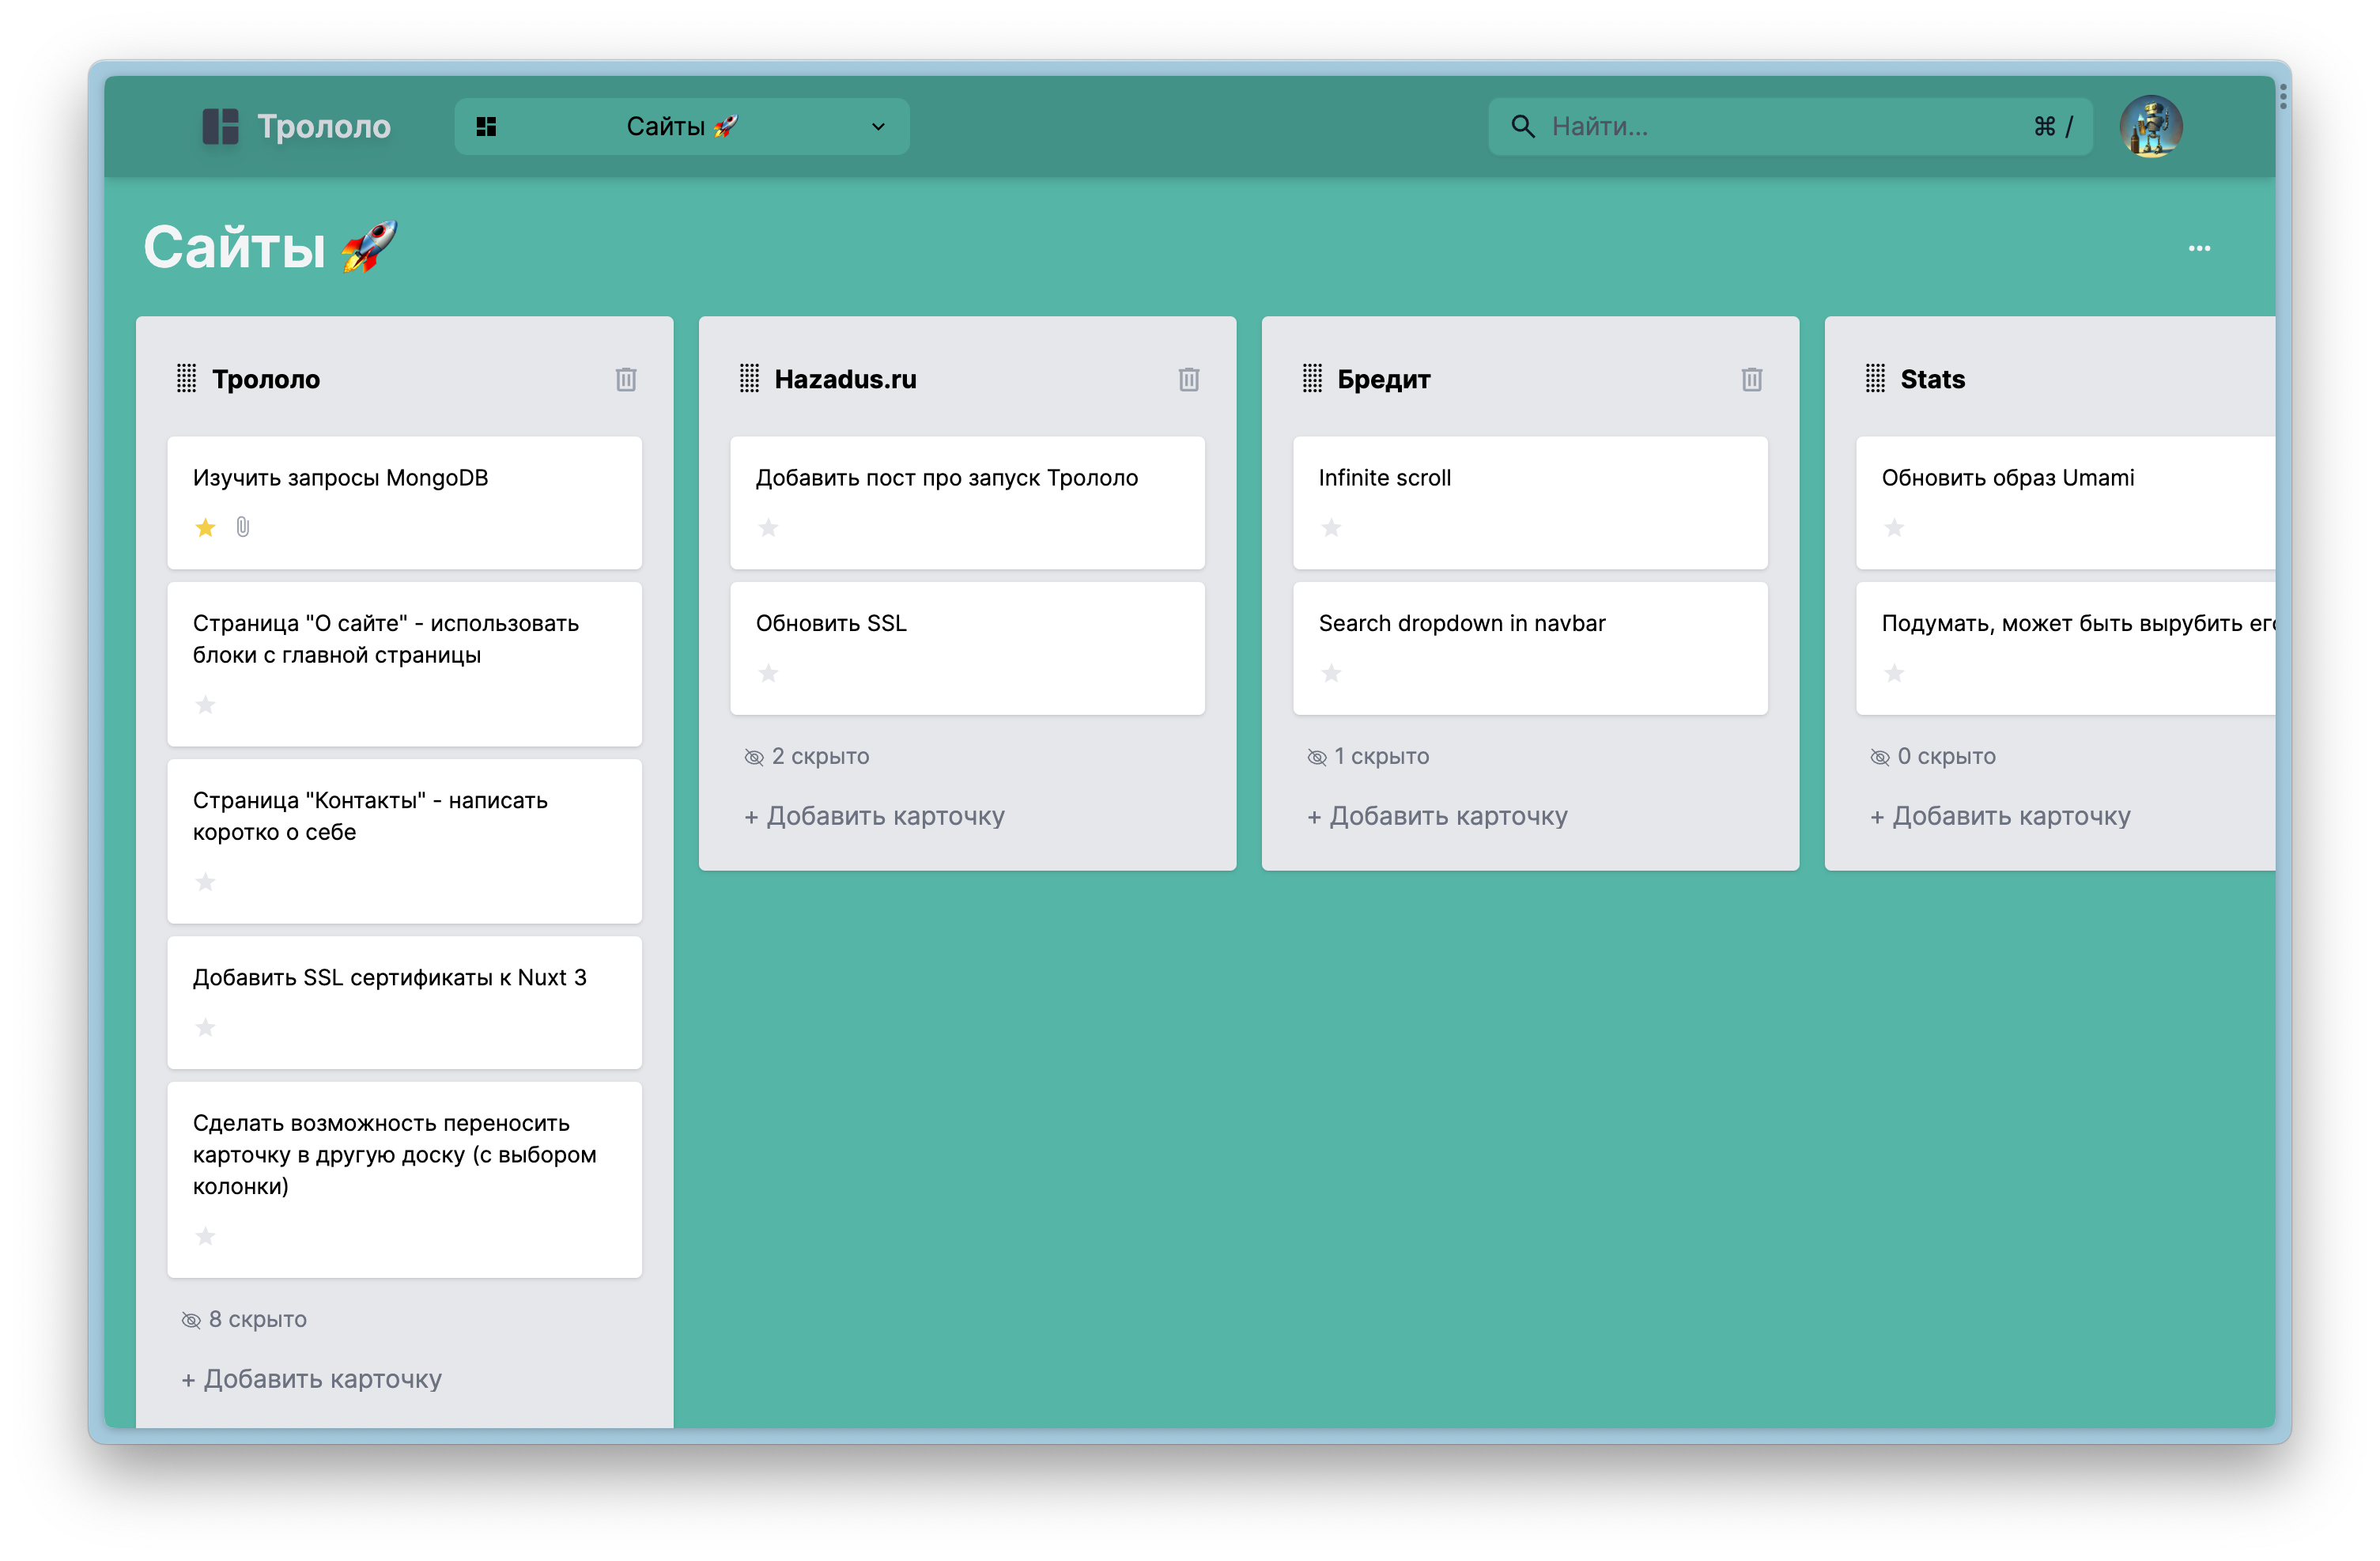Expand hidden cards in Бредит column
Viewport: 2380px width, 1561px height.
point(1366,753)
